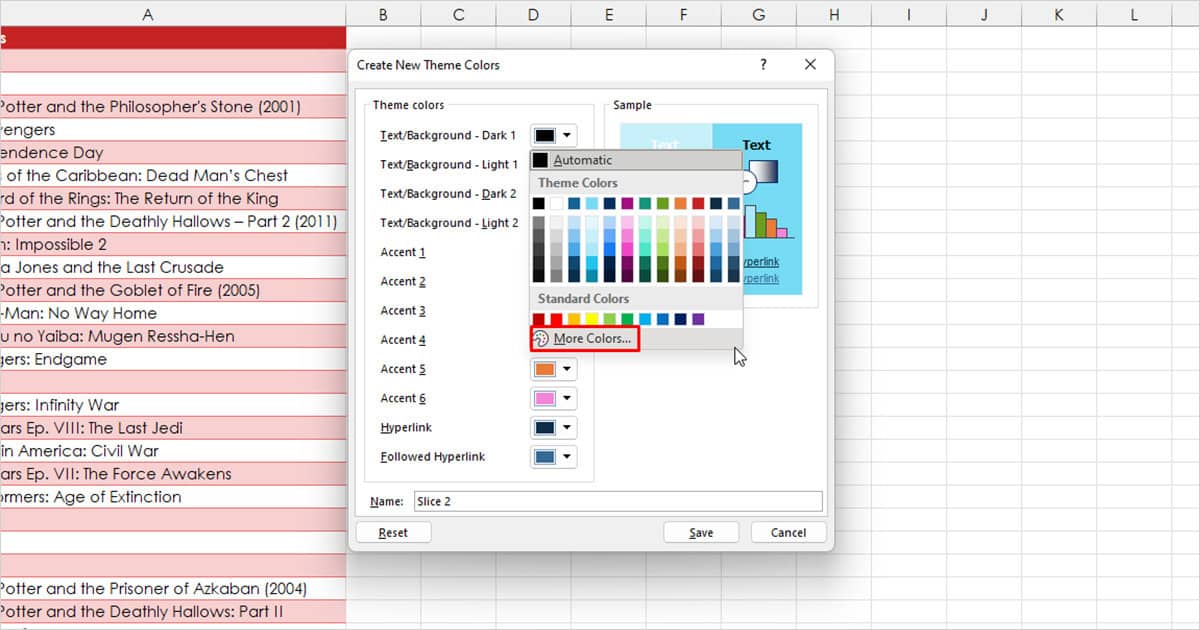Image resolution: width=1200 pixels, height=630 pixels.
Task: Click the Hyperlink color button
Action: tap(546, 427)
